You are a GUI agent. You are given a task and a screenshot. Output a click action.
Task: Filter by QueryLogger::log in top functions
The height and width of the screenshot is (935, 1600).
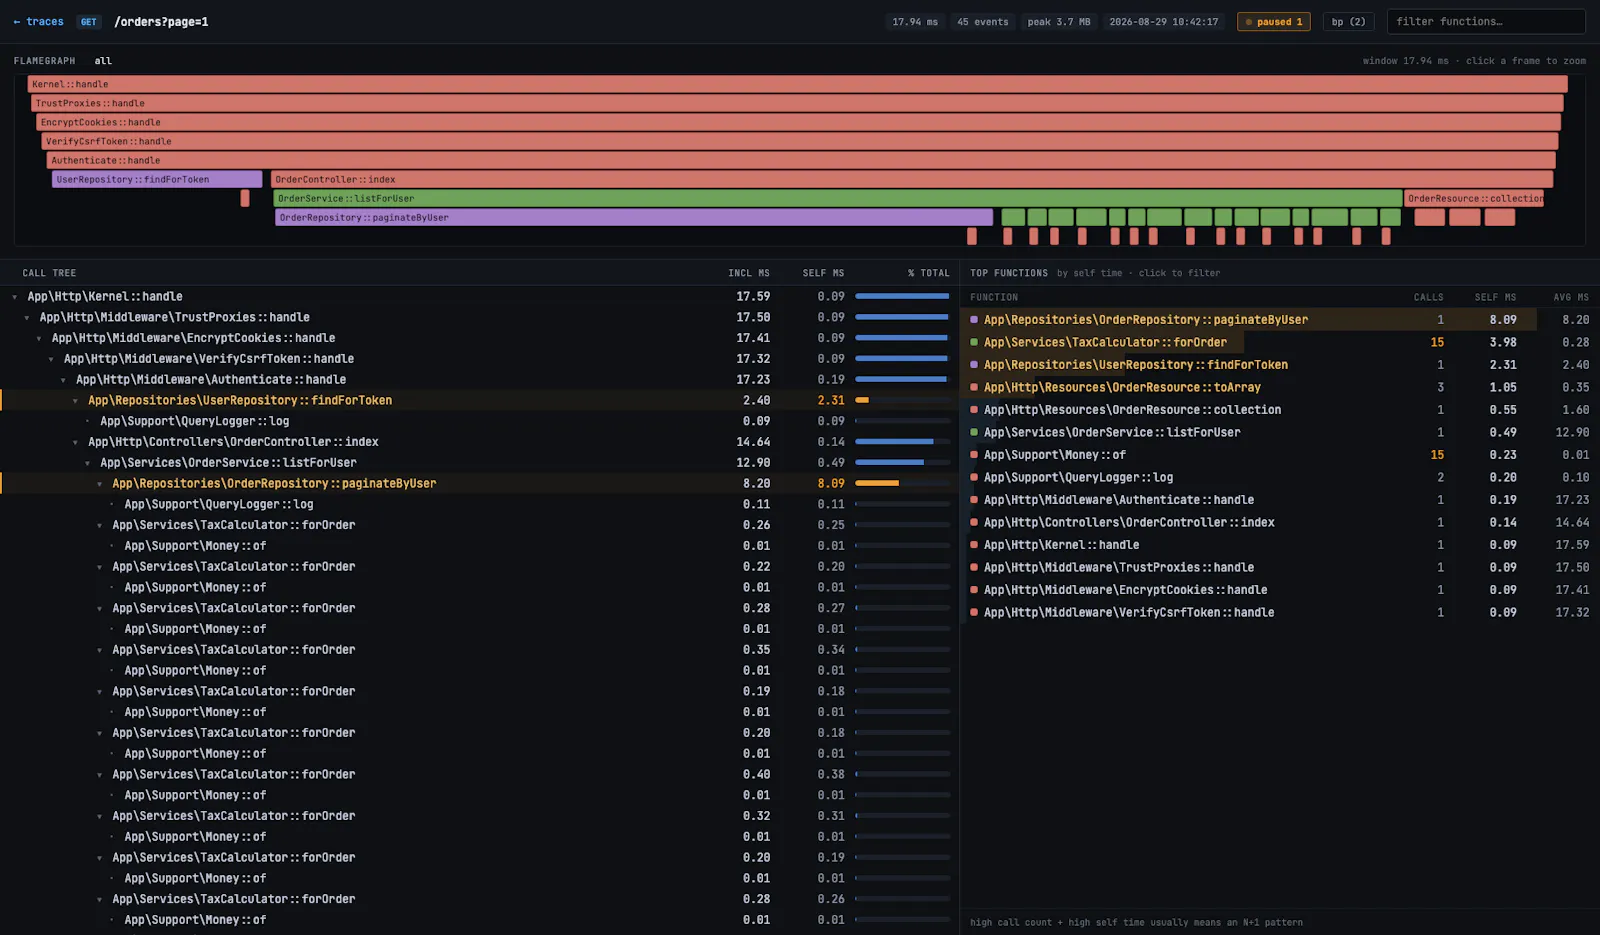coord(1279,477)
